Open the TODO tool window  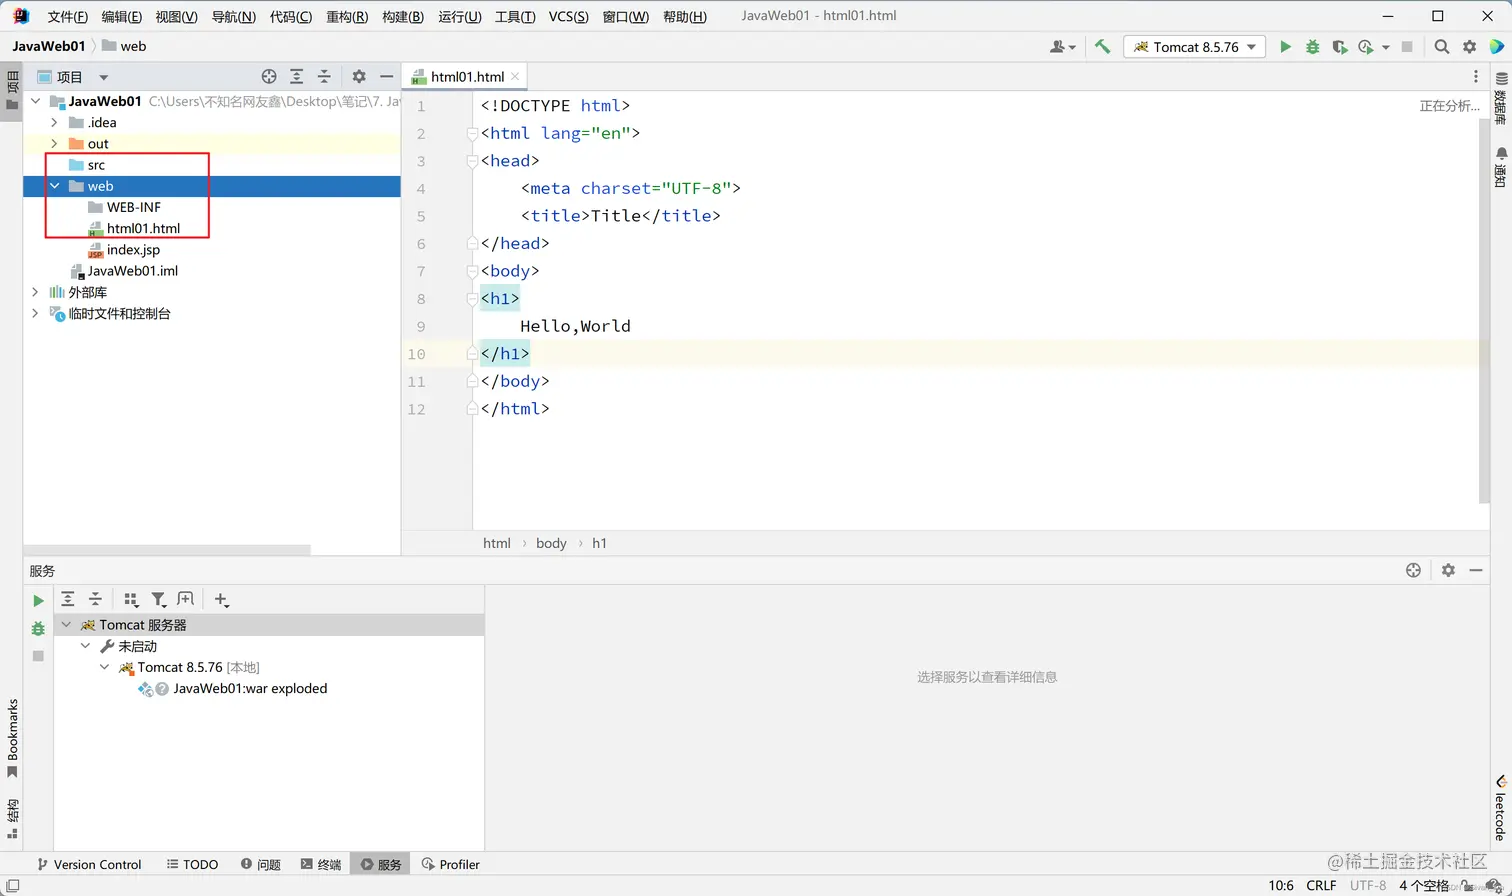[x=192, y=864]
